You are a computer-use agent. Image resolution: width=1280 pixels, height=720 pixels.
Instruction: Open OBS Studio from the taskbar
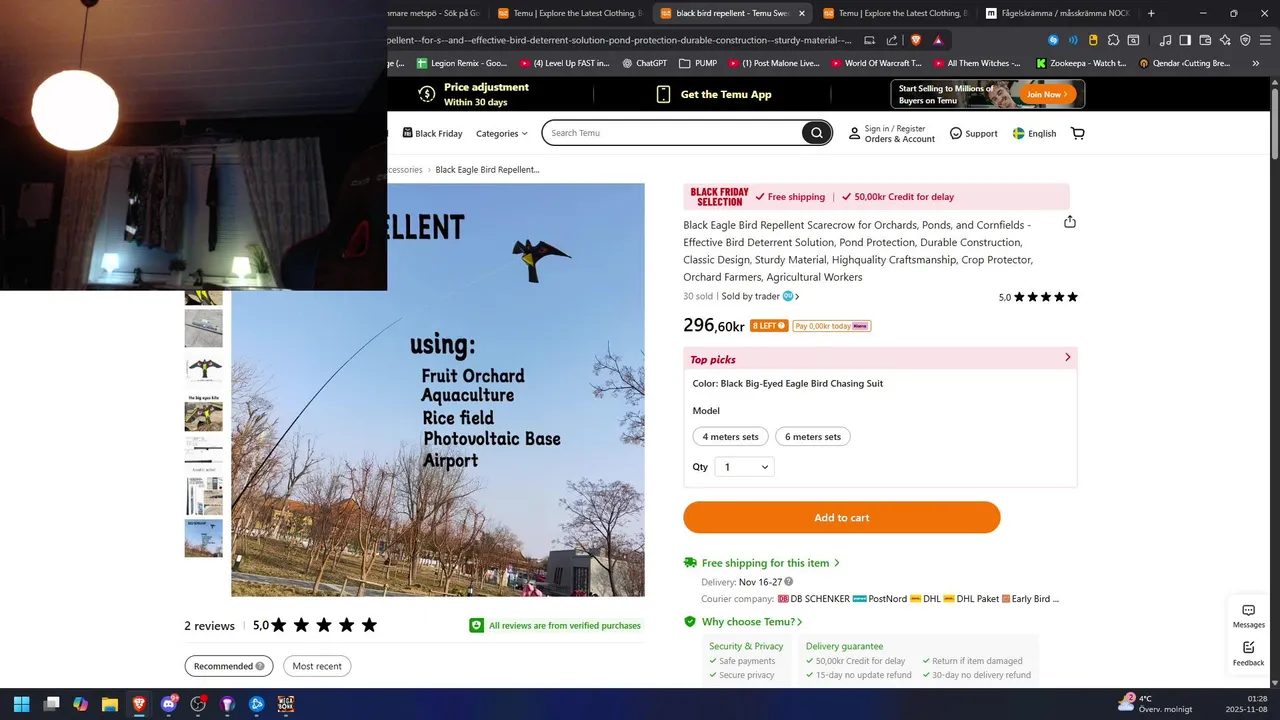198,704
